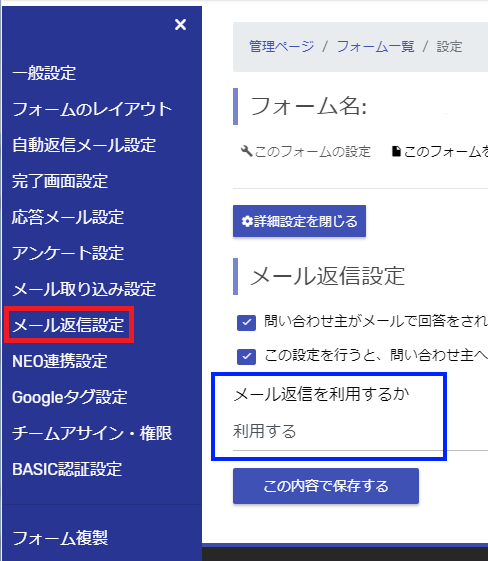Select 完了画面設定 menu item
The image size is (488, 561).
pos(60,181)
